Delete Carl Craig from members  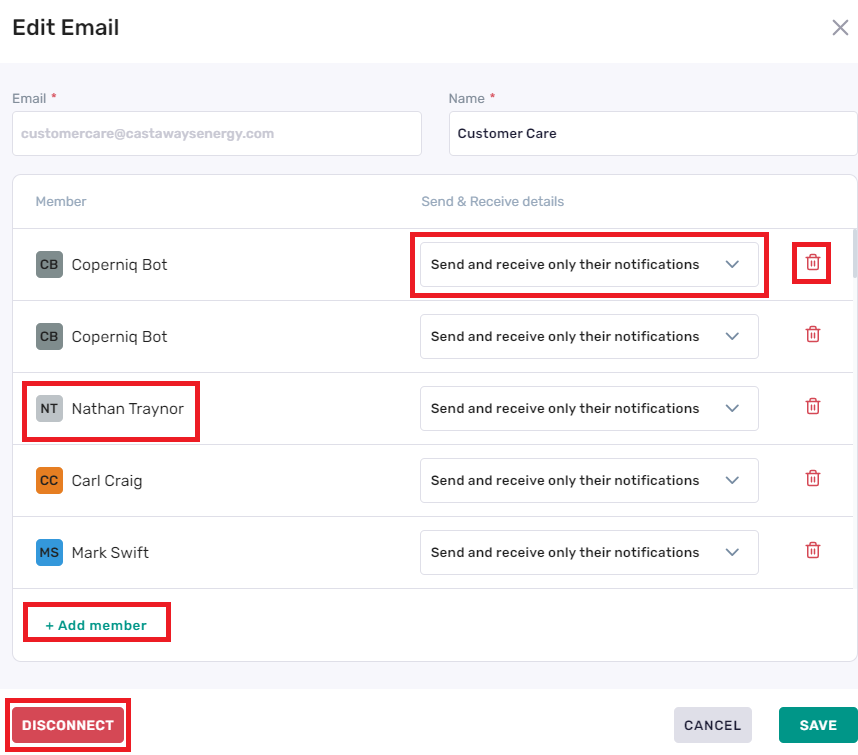click(813, 478)
